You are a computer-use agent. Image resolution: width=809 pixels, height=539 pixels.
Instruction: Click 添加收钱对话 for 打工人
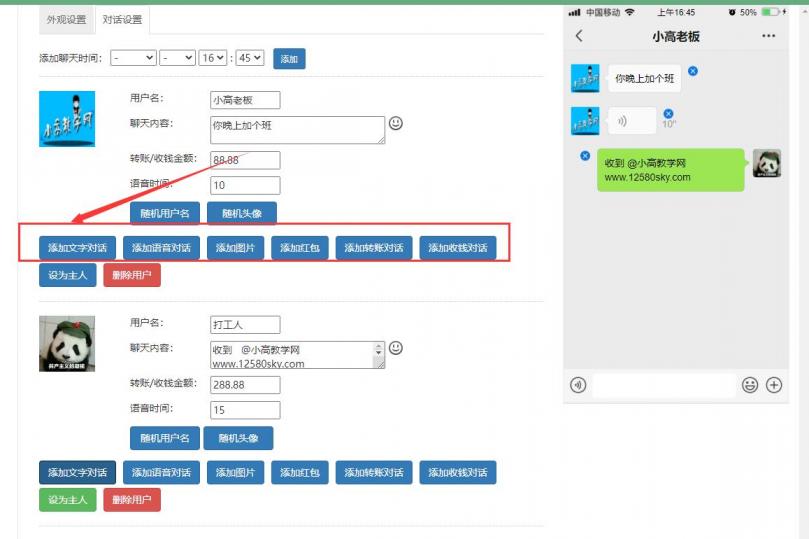(x=458, y=472)
